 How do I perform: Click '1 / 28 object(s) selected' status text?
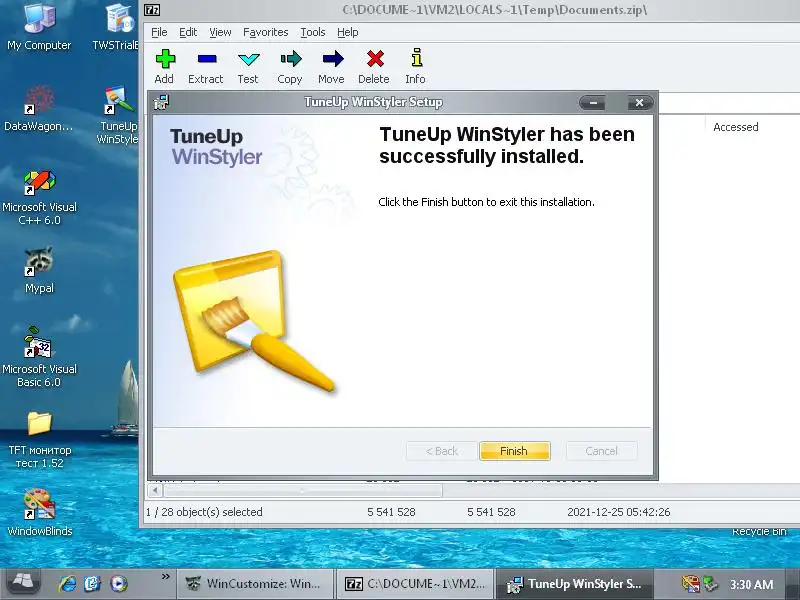point(205,512)
